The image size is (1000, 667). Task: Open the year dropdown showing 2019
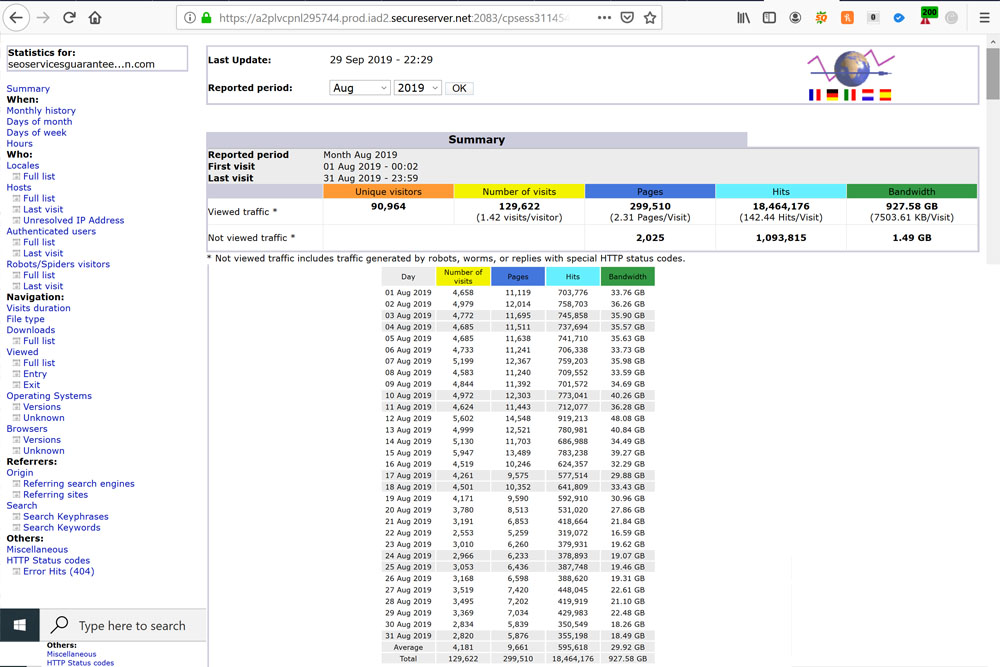(x=417, y=88)
